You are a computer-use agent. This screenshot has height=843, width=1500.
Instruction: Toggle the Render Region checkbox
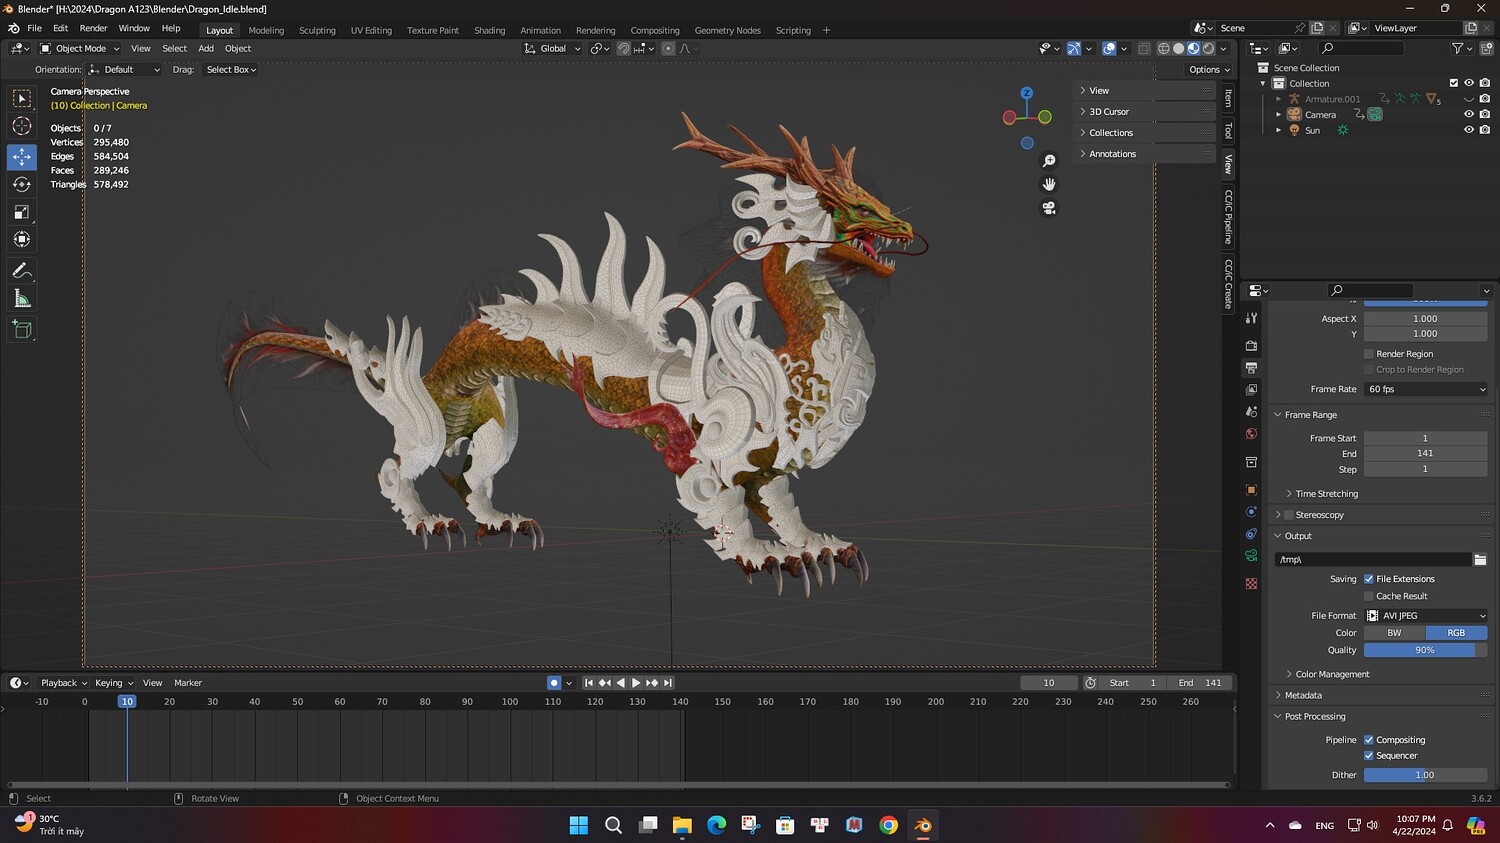[x=1369, y=354]
